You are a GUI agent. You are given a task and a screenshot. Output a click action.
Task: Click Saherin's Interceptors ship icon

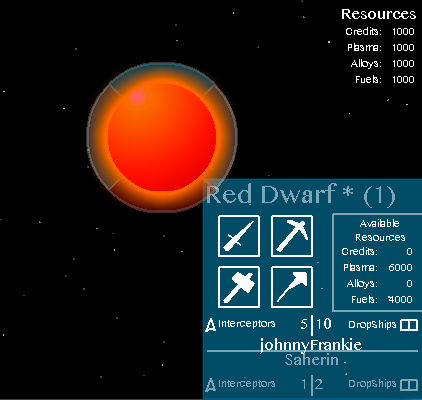tap(210, 385)
